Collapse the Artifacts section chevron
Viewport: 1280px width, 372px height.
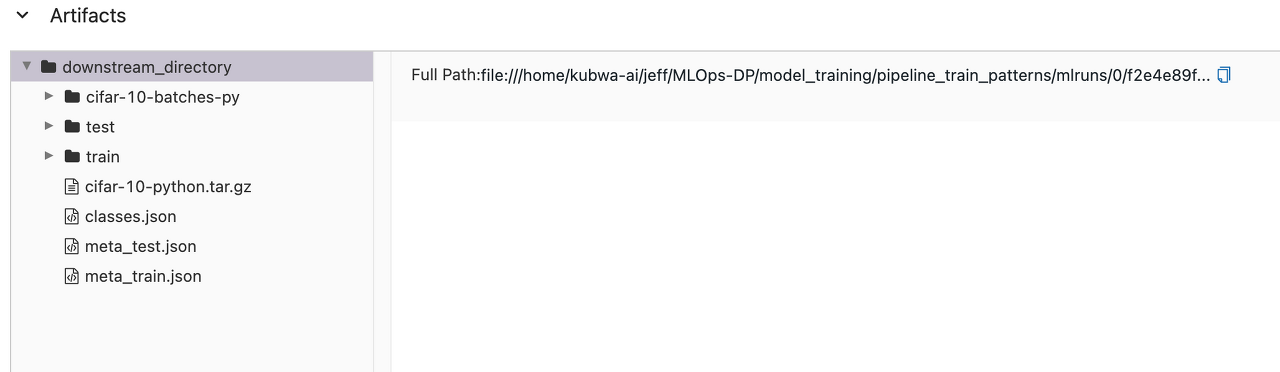click(22, 16)
